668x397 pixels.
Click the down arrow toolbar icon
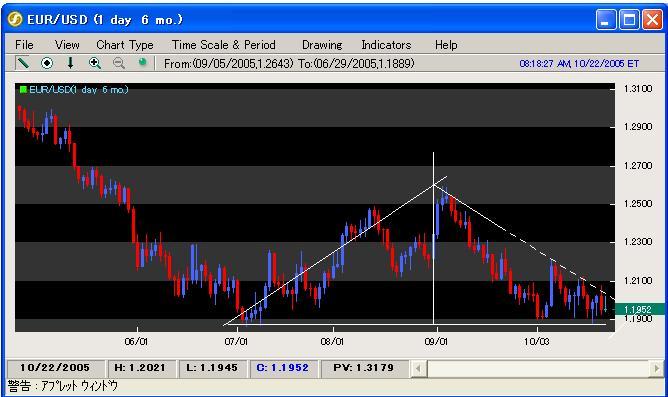tap(70, 63)
